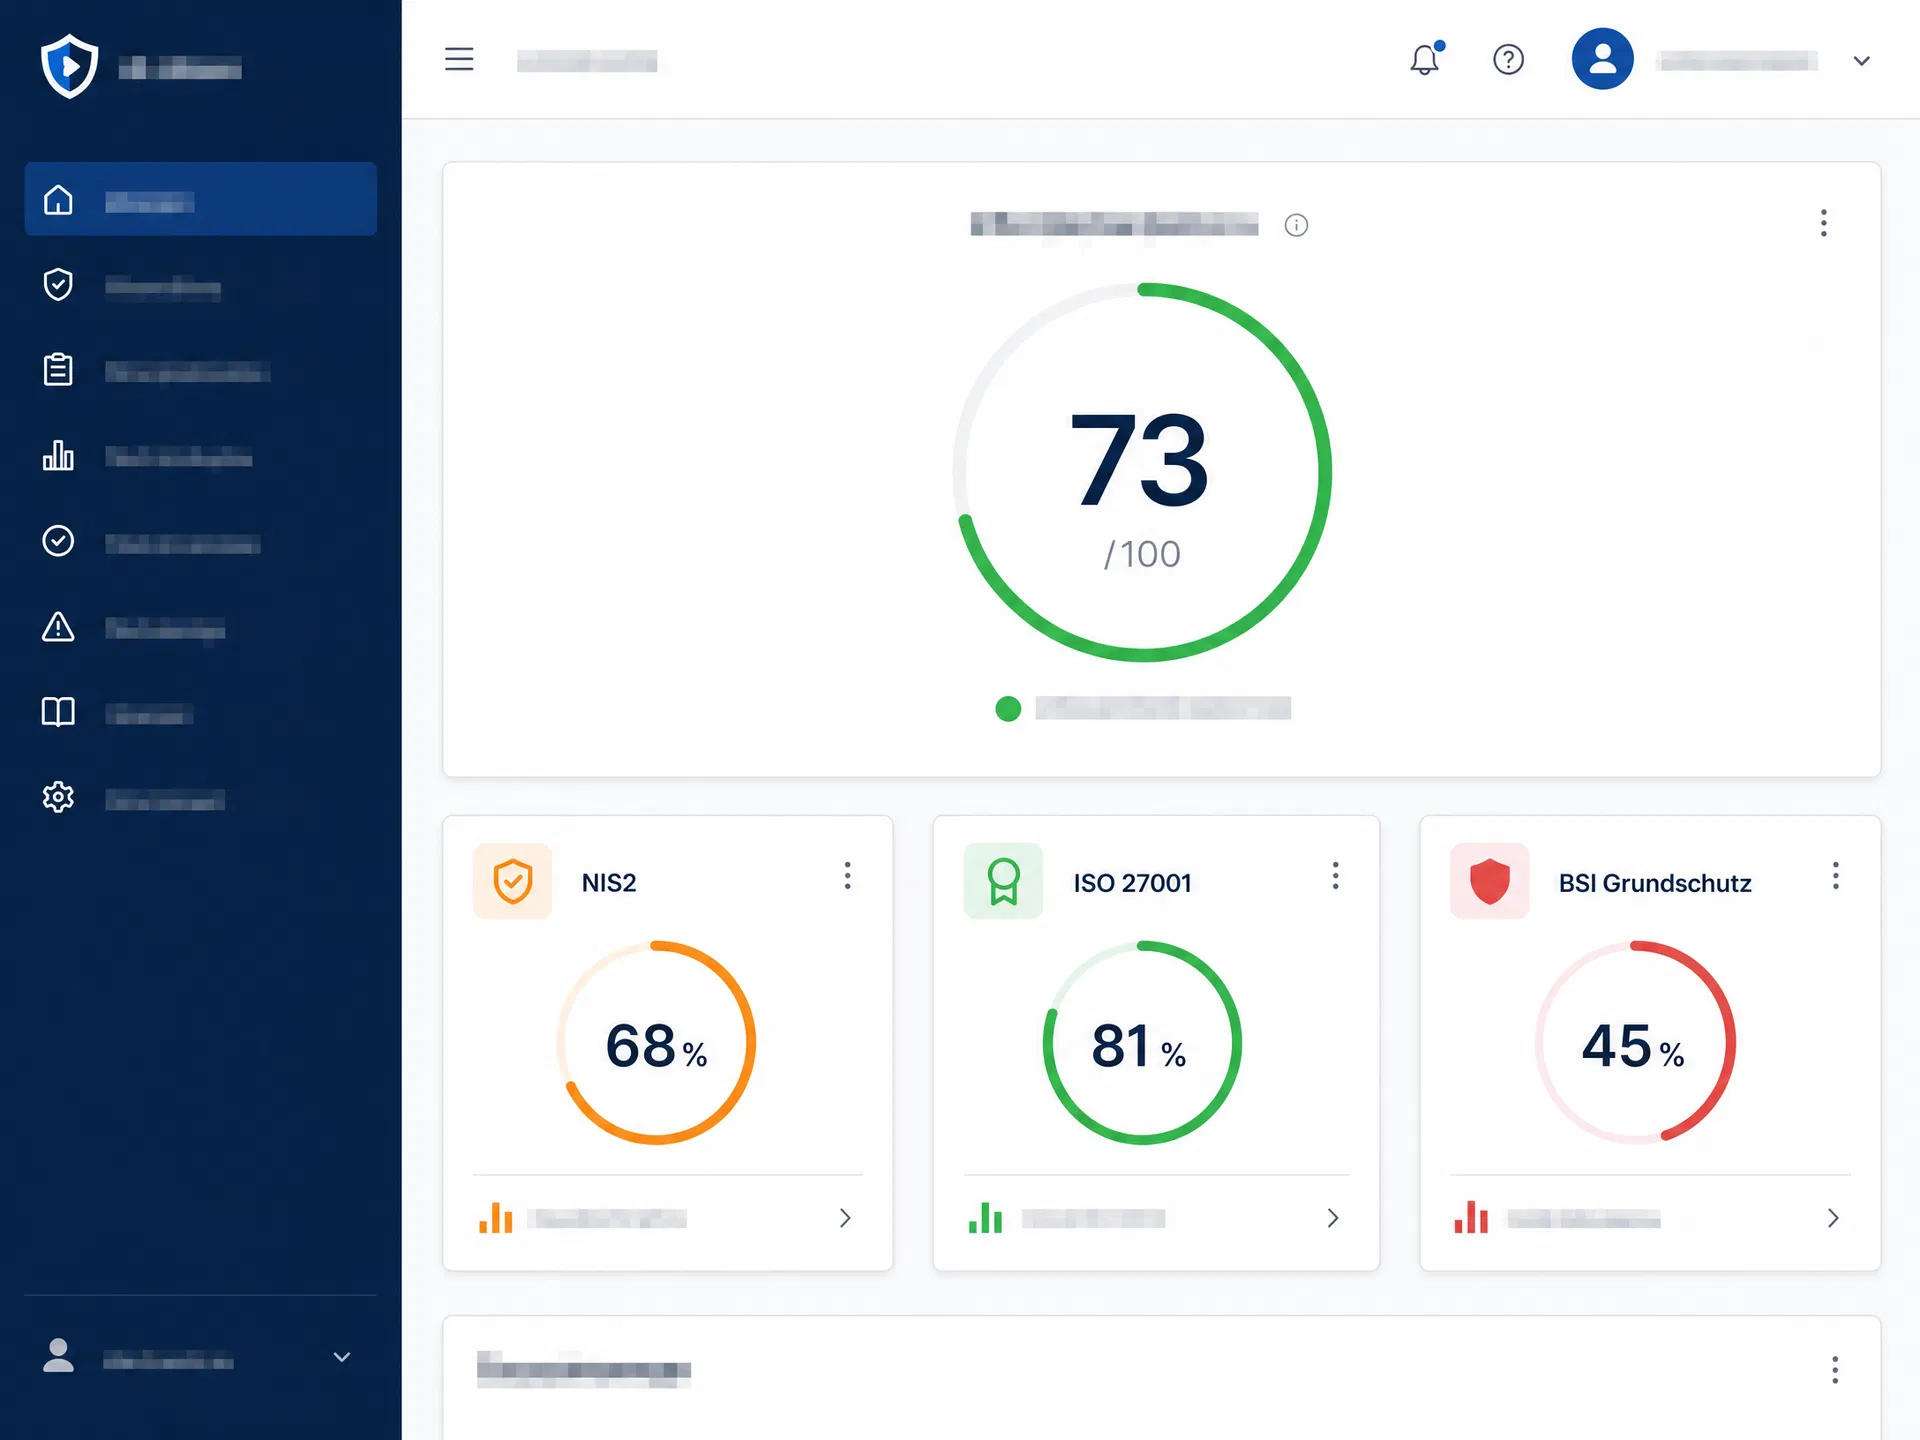Click the /100 label under the score
The image size is (1920, 1440).
(1142, 554)
